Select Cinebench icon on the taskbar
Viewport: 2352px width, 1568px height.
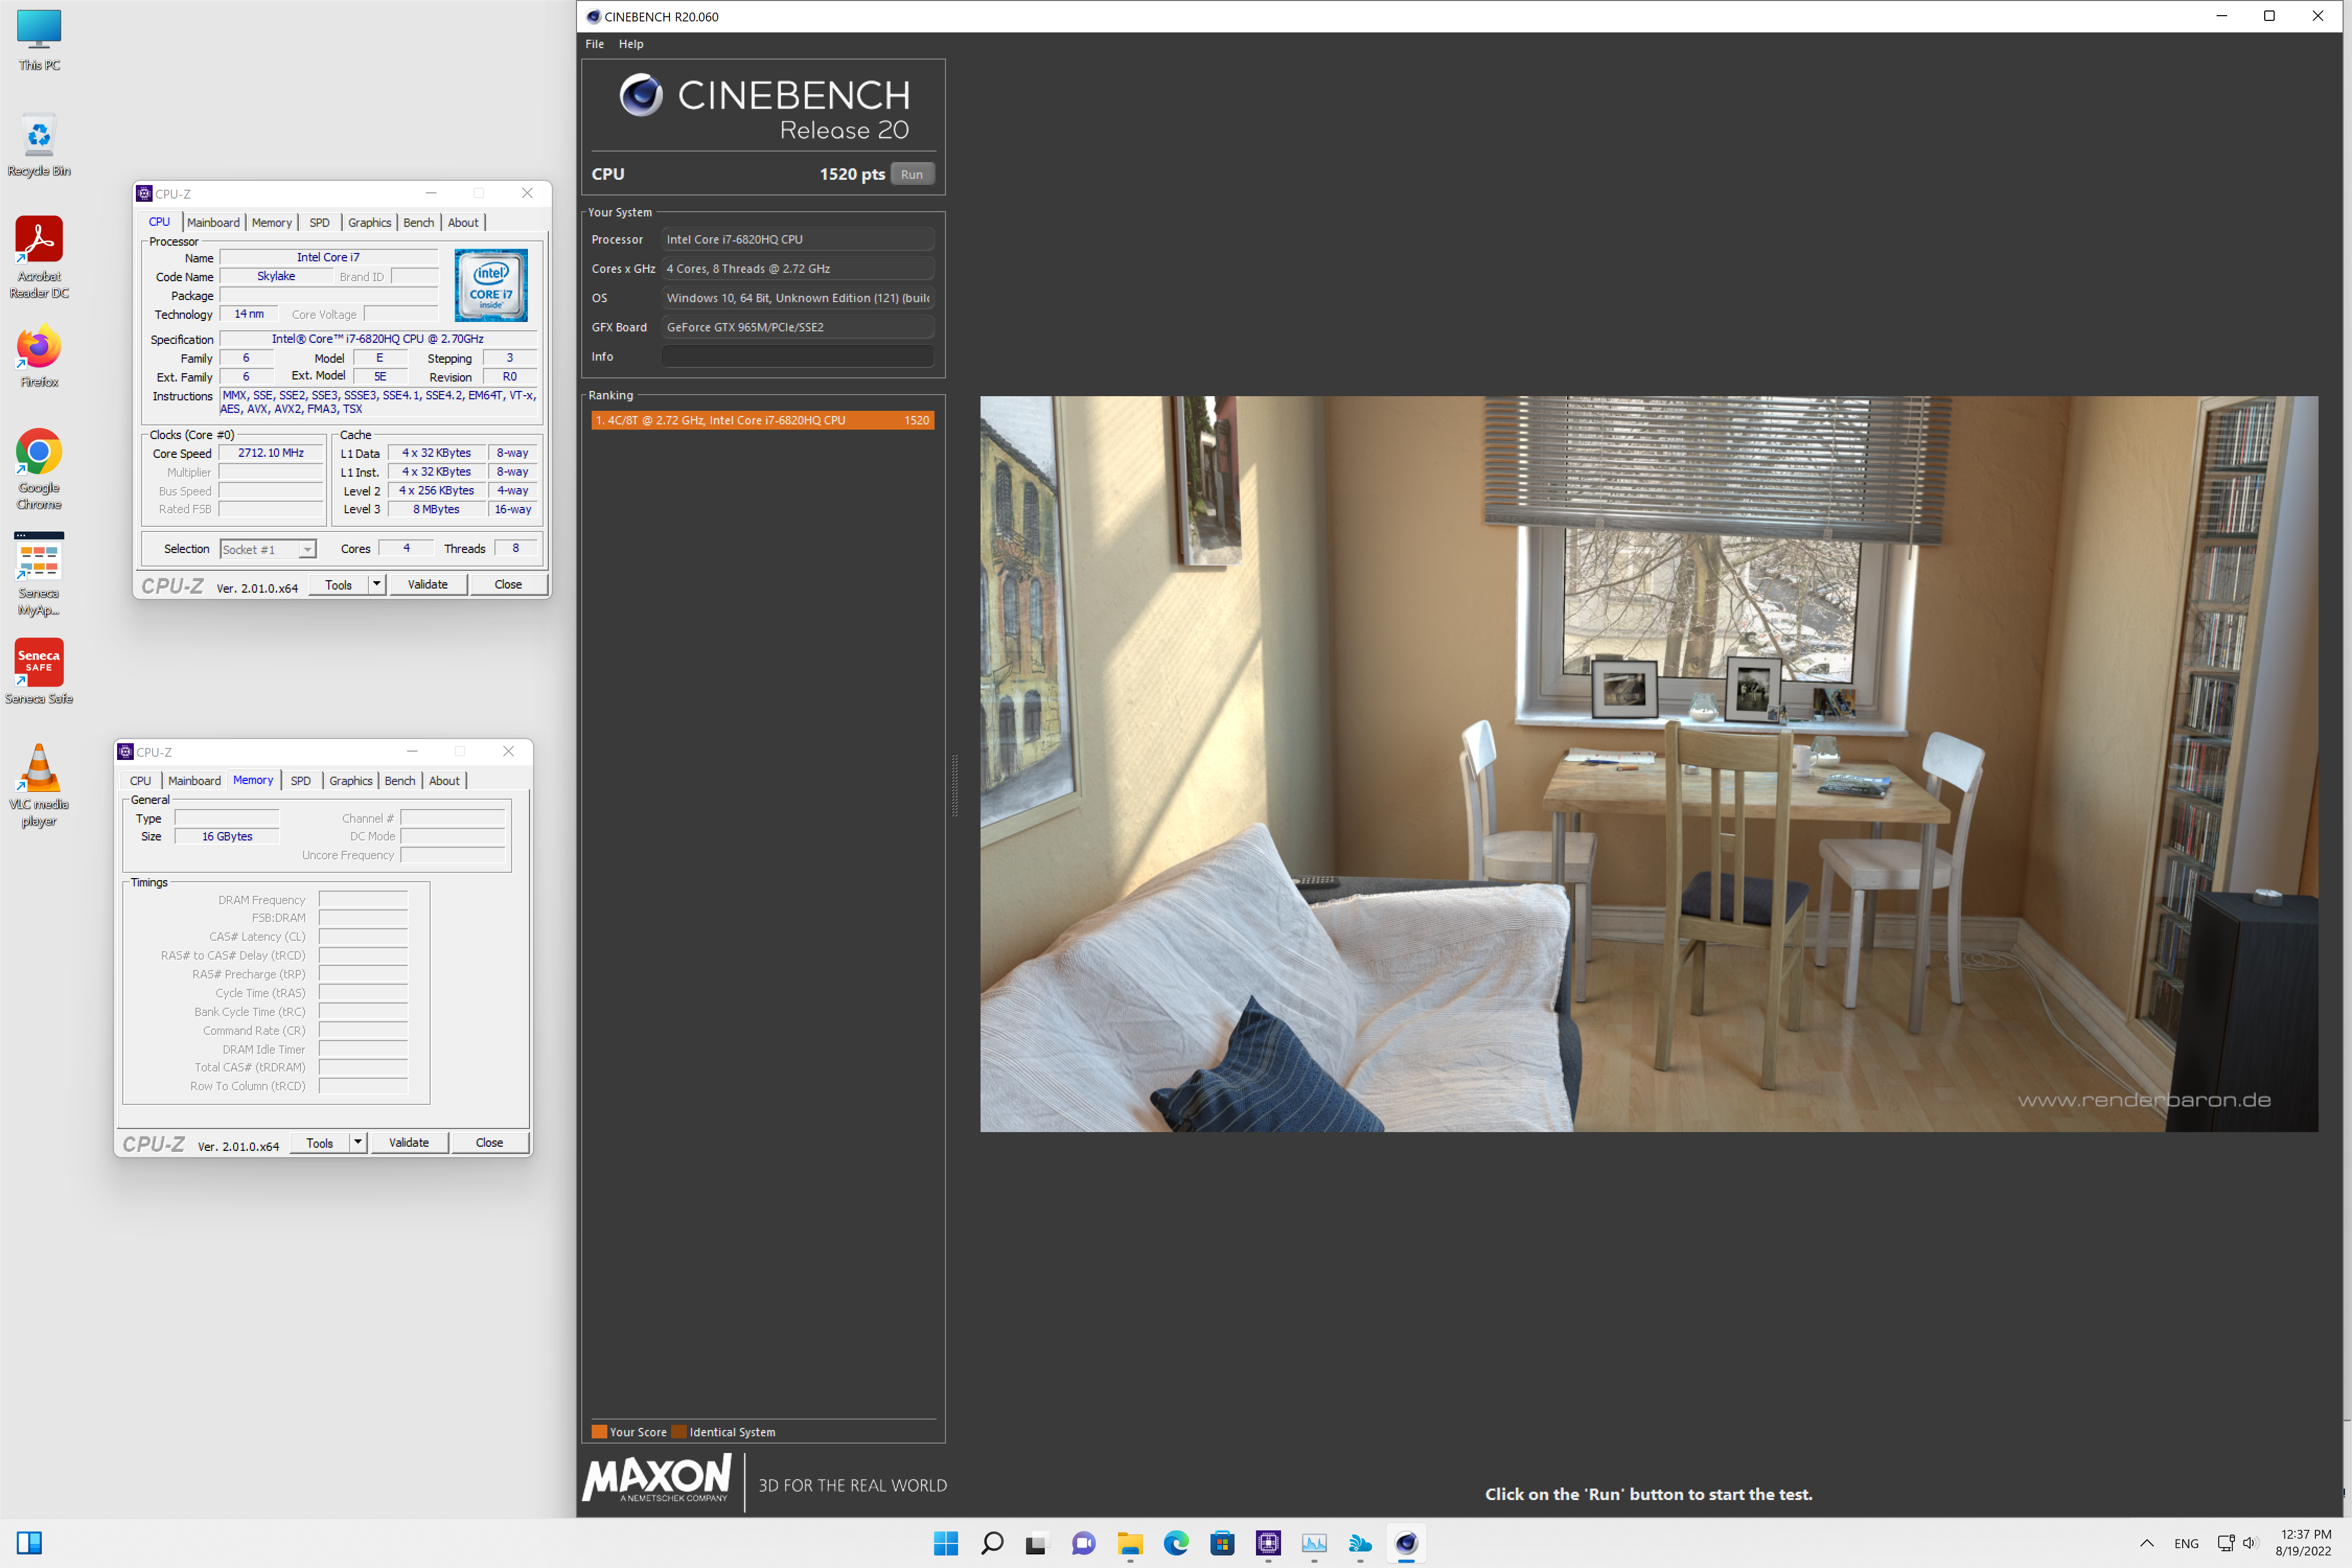pos(1406,1543)
